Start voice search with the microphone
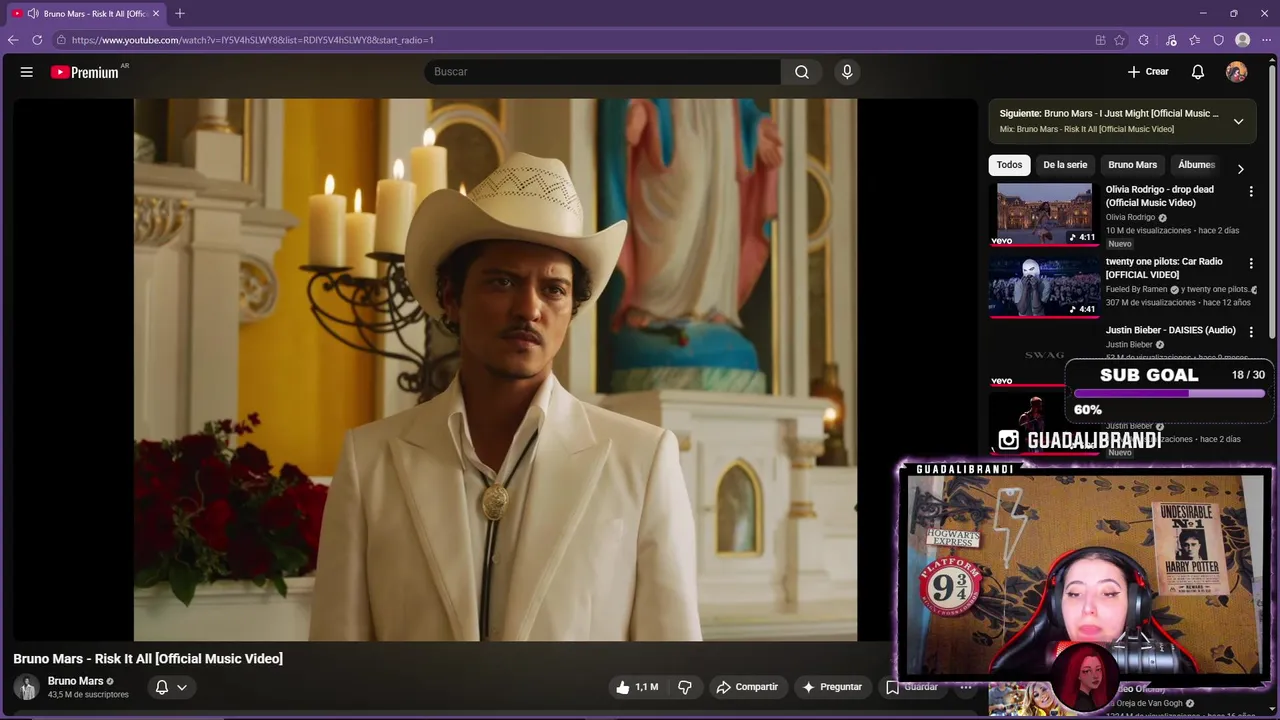The image size is (1280, 720). coord(847,72)
